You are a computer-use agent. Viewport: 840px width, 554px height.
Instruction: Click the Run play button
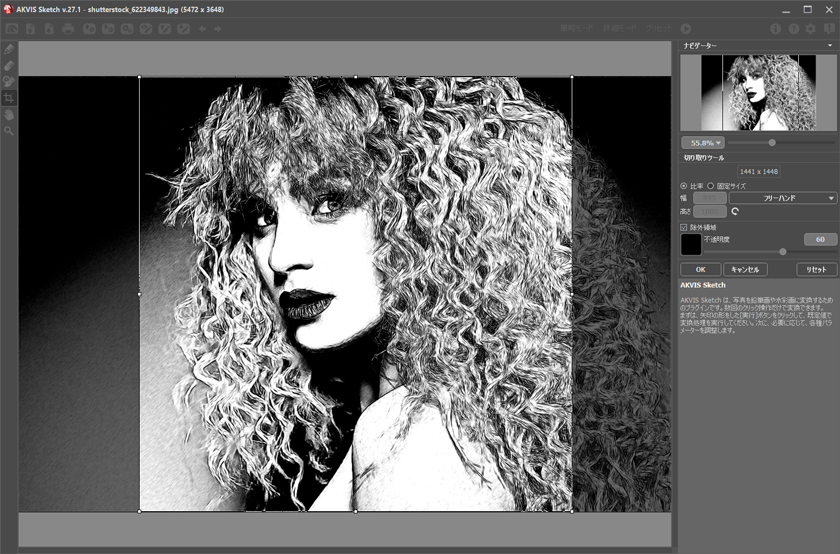pos(685,29)
